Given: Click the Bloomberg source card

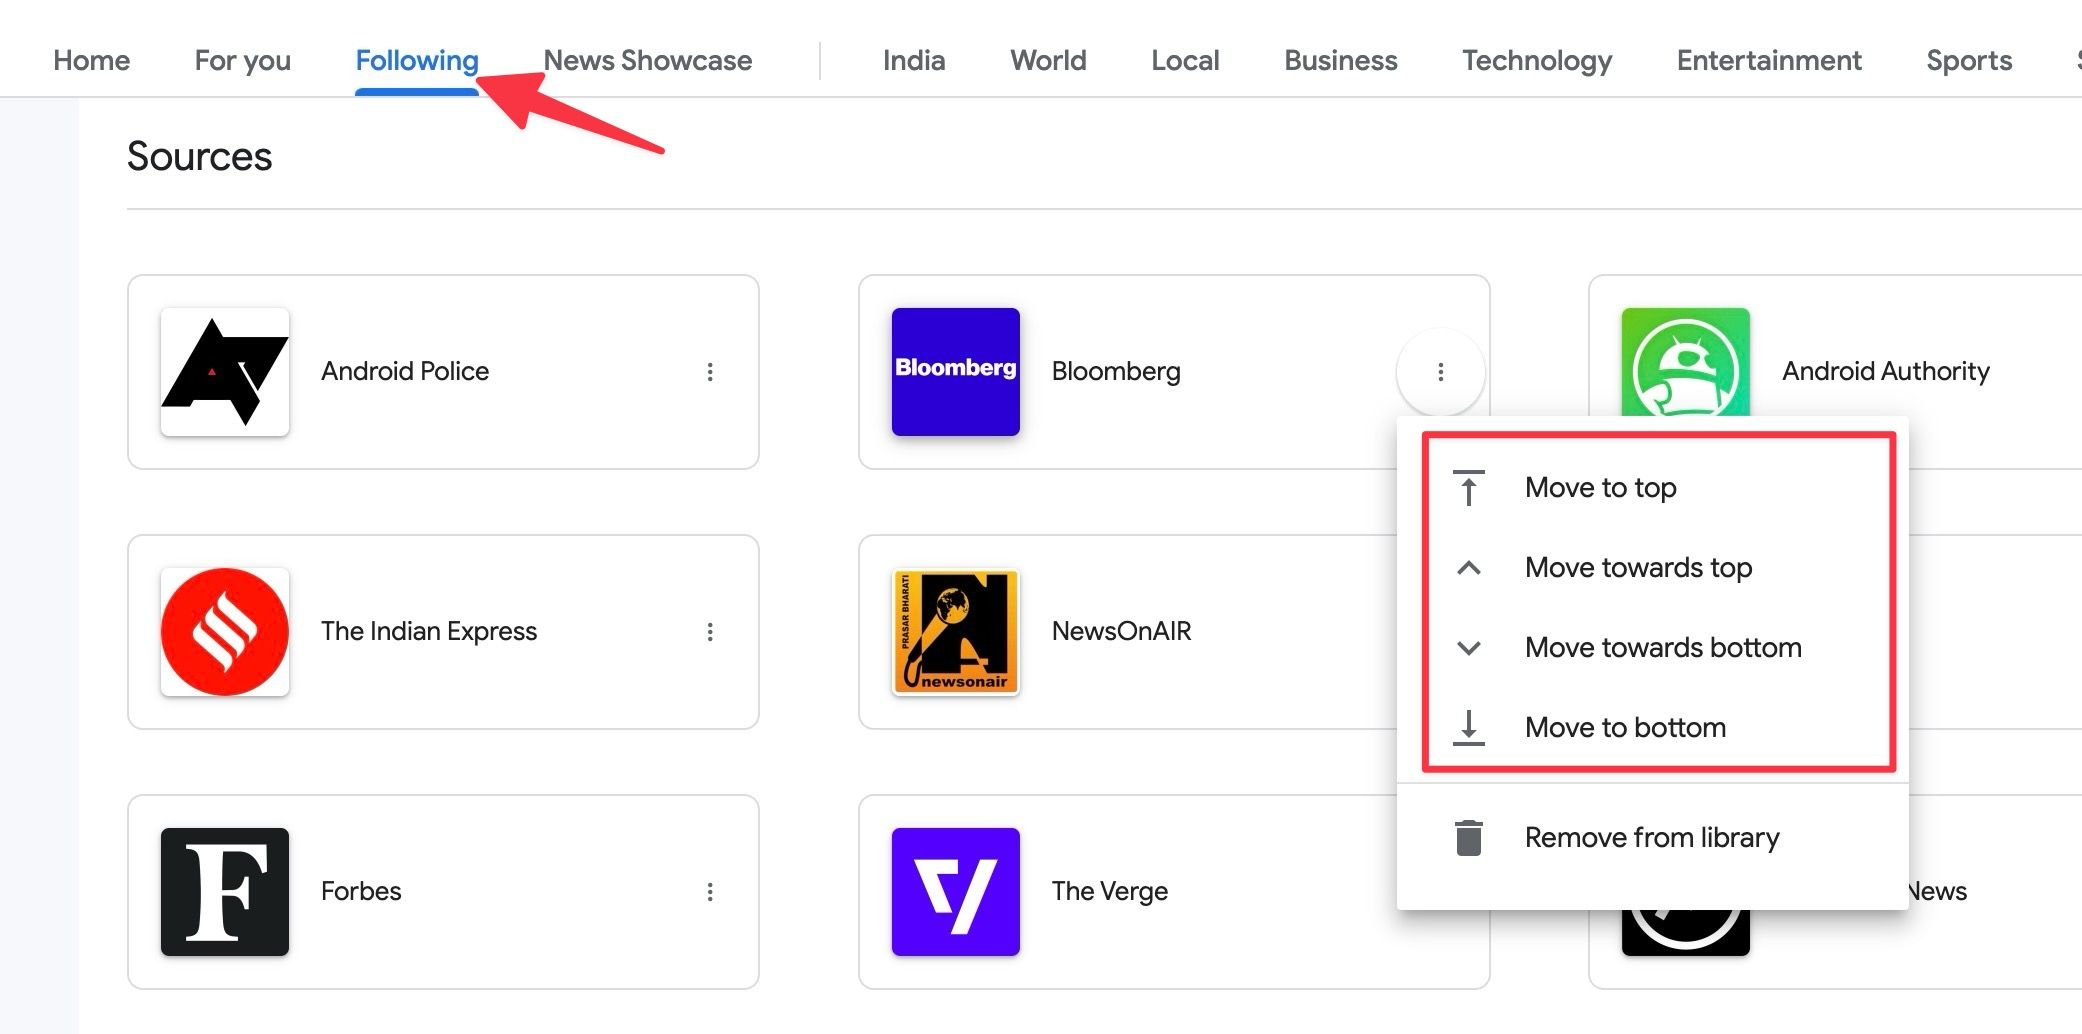Looking at the screenshot, I should coord(1117,371).
